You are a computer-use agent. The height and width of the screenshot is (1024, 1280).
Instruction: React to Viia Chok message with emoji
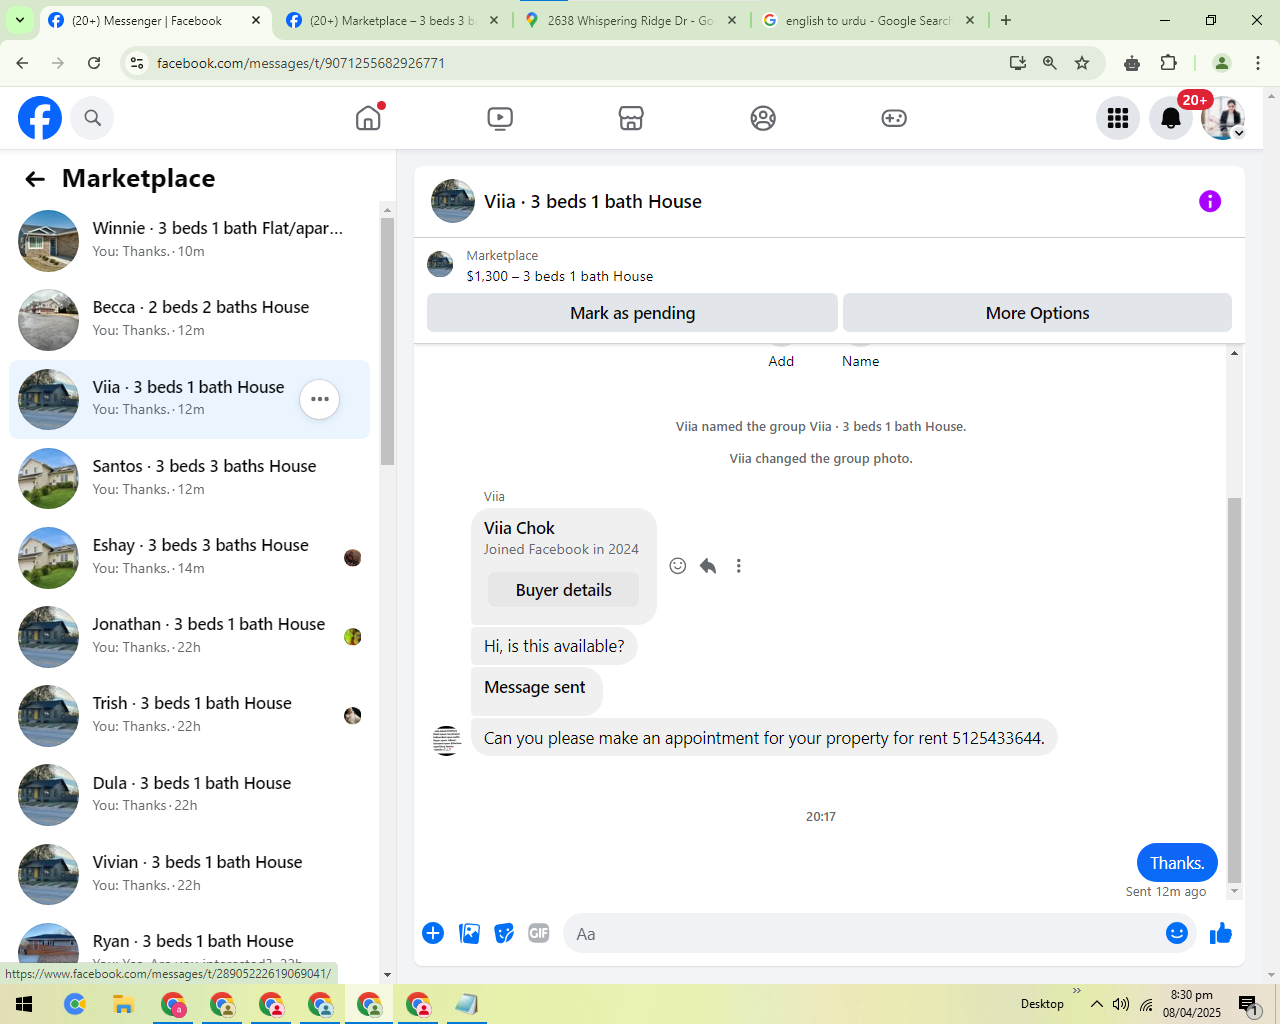pyautogui.click(x=678, y=566)
